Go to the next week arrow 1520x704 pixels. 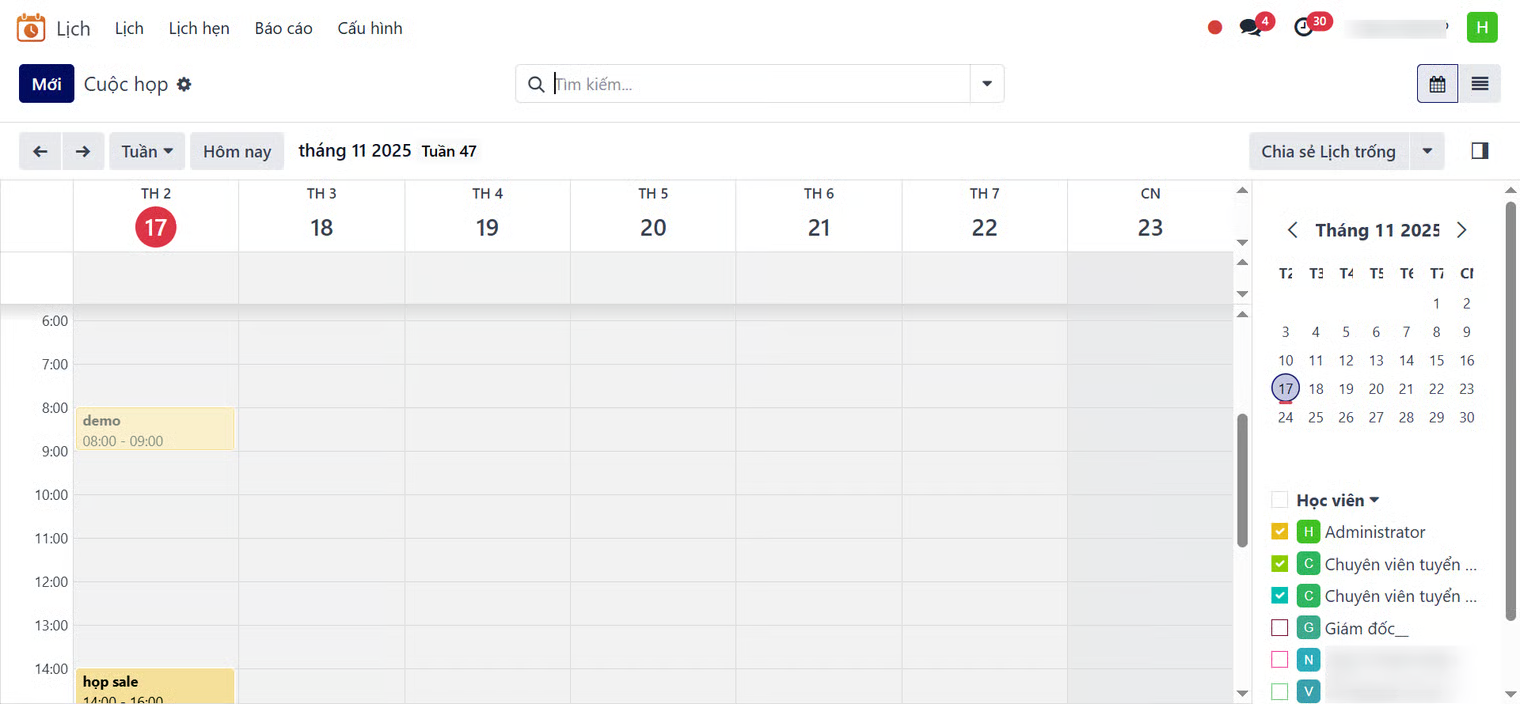(83, 151)
